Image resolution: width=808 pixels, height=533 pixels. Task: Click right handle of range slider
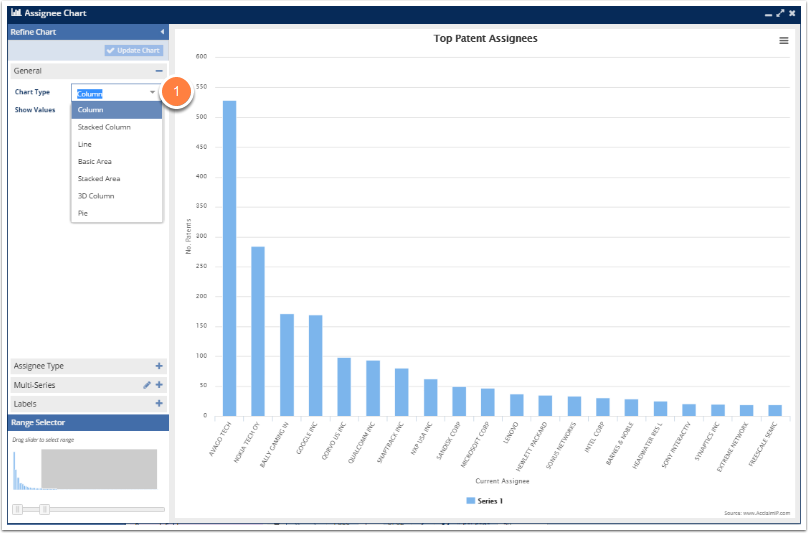point(45,509)
